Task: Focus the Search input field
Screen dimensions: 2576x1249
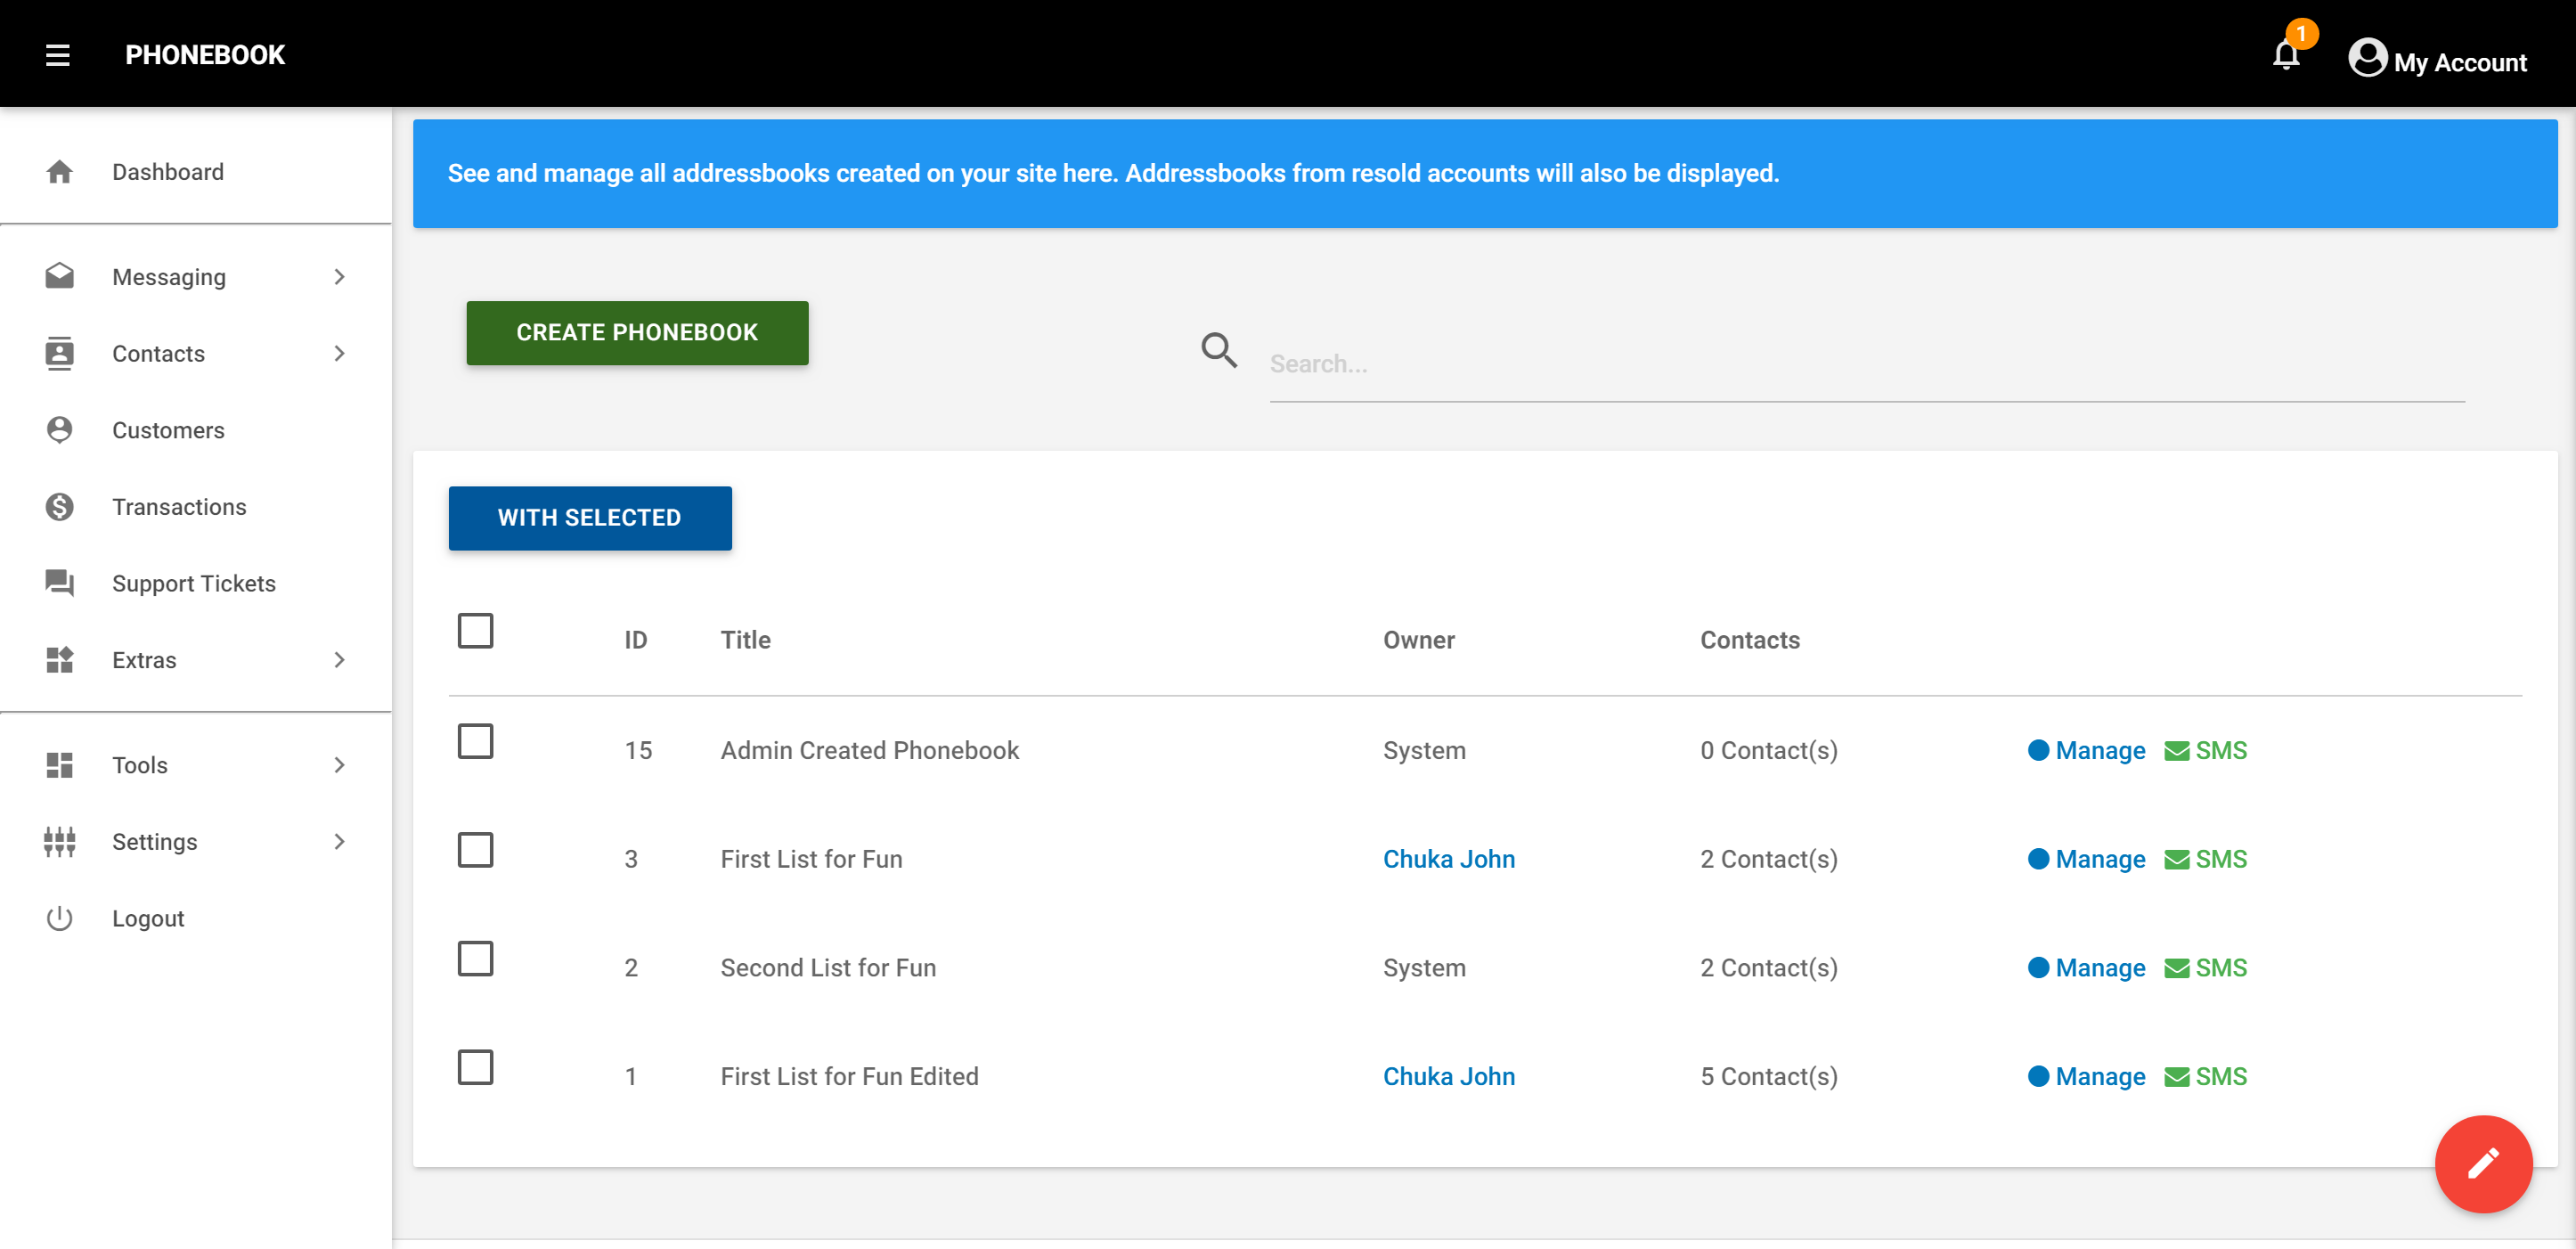Action: tap(1865, 365)
